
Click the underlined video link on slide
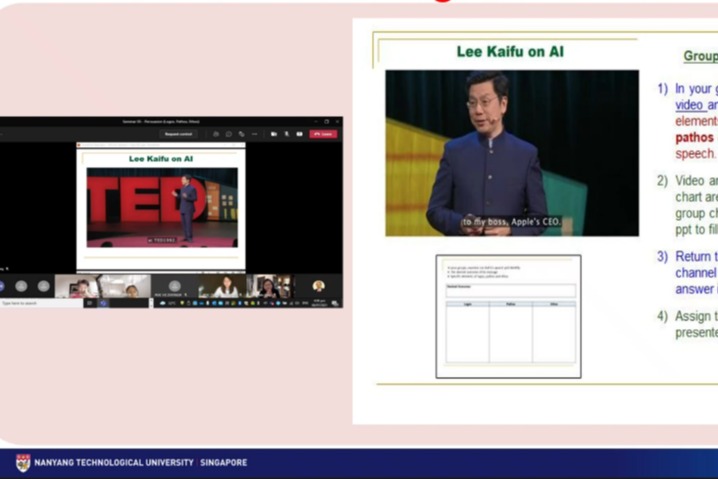[x=688, y=105]
